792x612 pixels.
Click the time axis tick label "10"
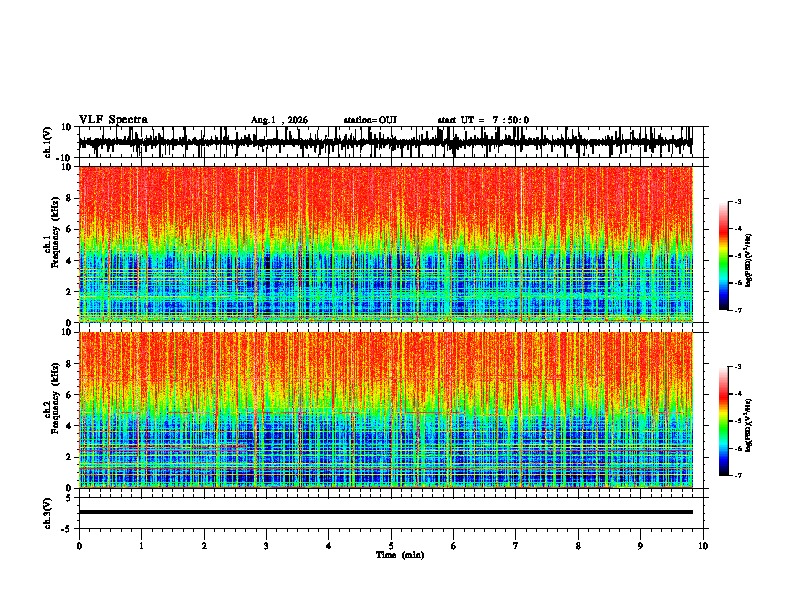(x=703, y=546)
